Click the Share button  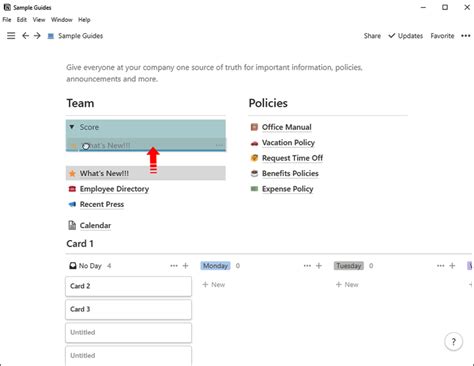(x=372, y=36)
